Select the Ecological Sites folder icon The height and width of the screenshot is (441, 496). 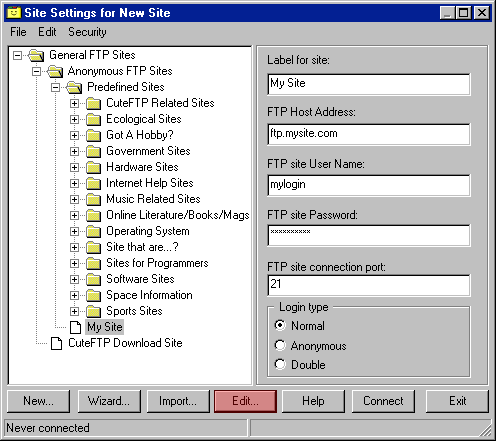[93, 119]
